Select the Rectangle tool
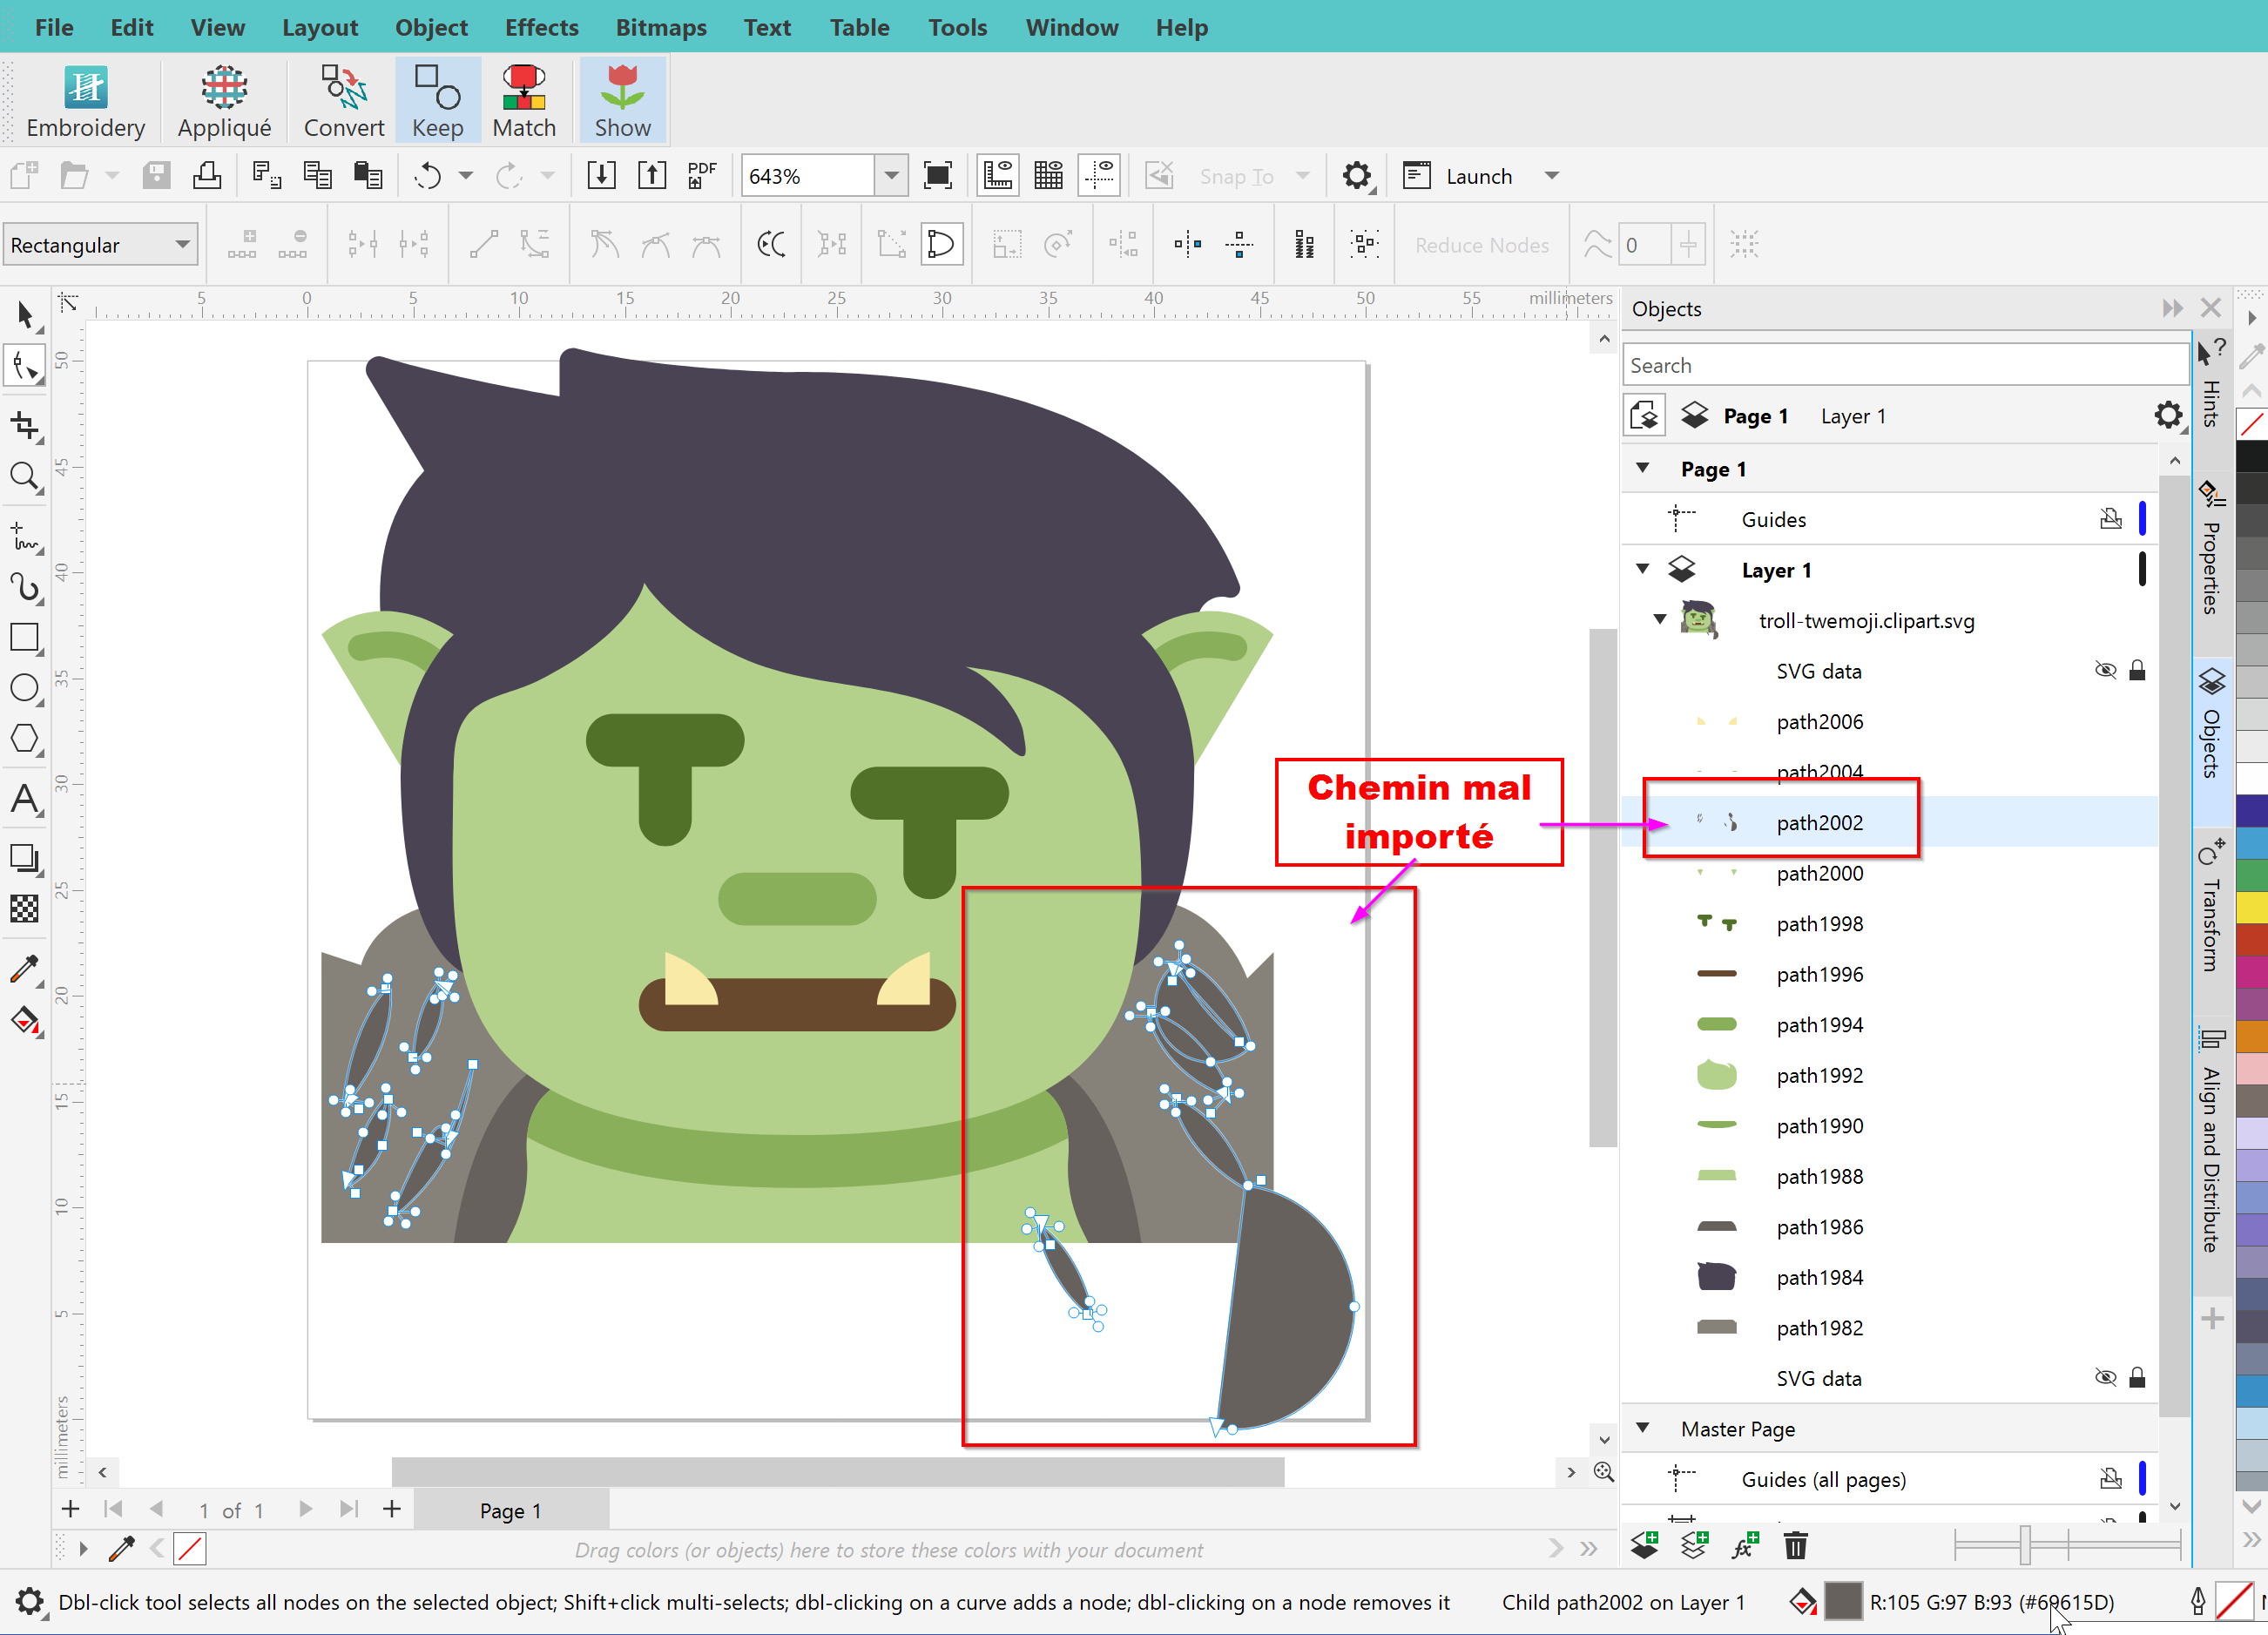 coord(25,637)
